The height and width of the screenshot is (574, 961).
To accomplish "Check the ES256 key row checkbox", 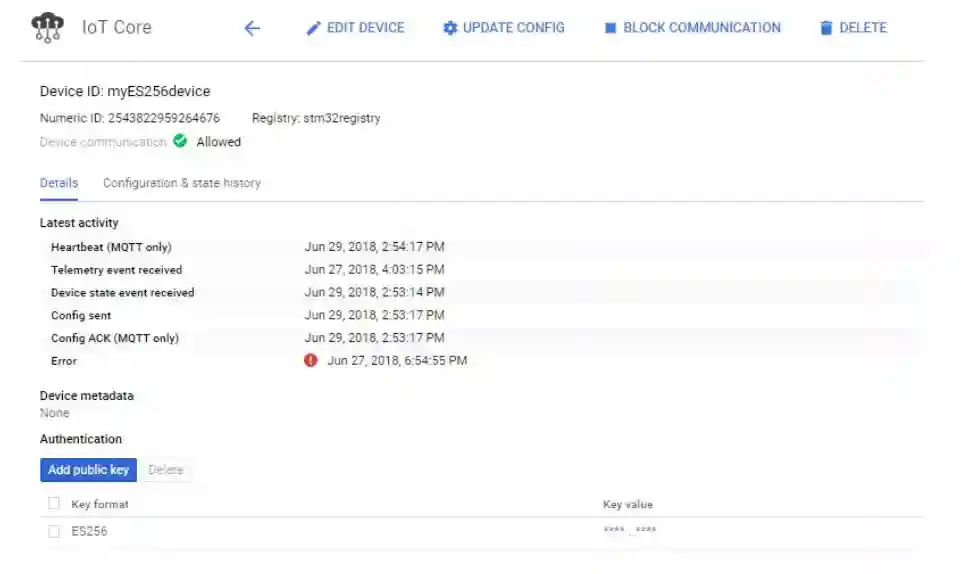I will 54,531.
